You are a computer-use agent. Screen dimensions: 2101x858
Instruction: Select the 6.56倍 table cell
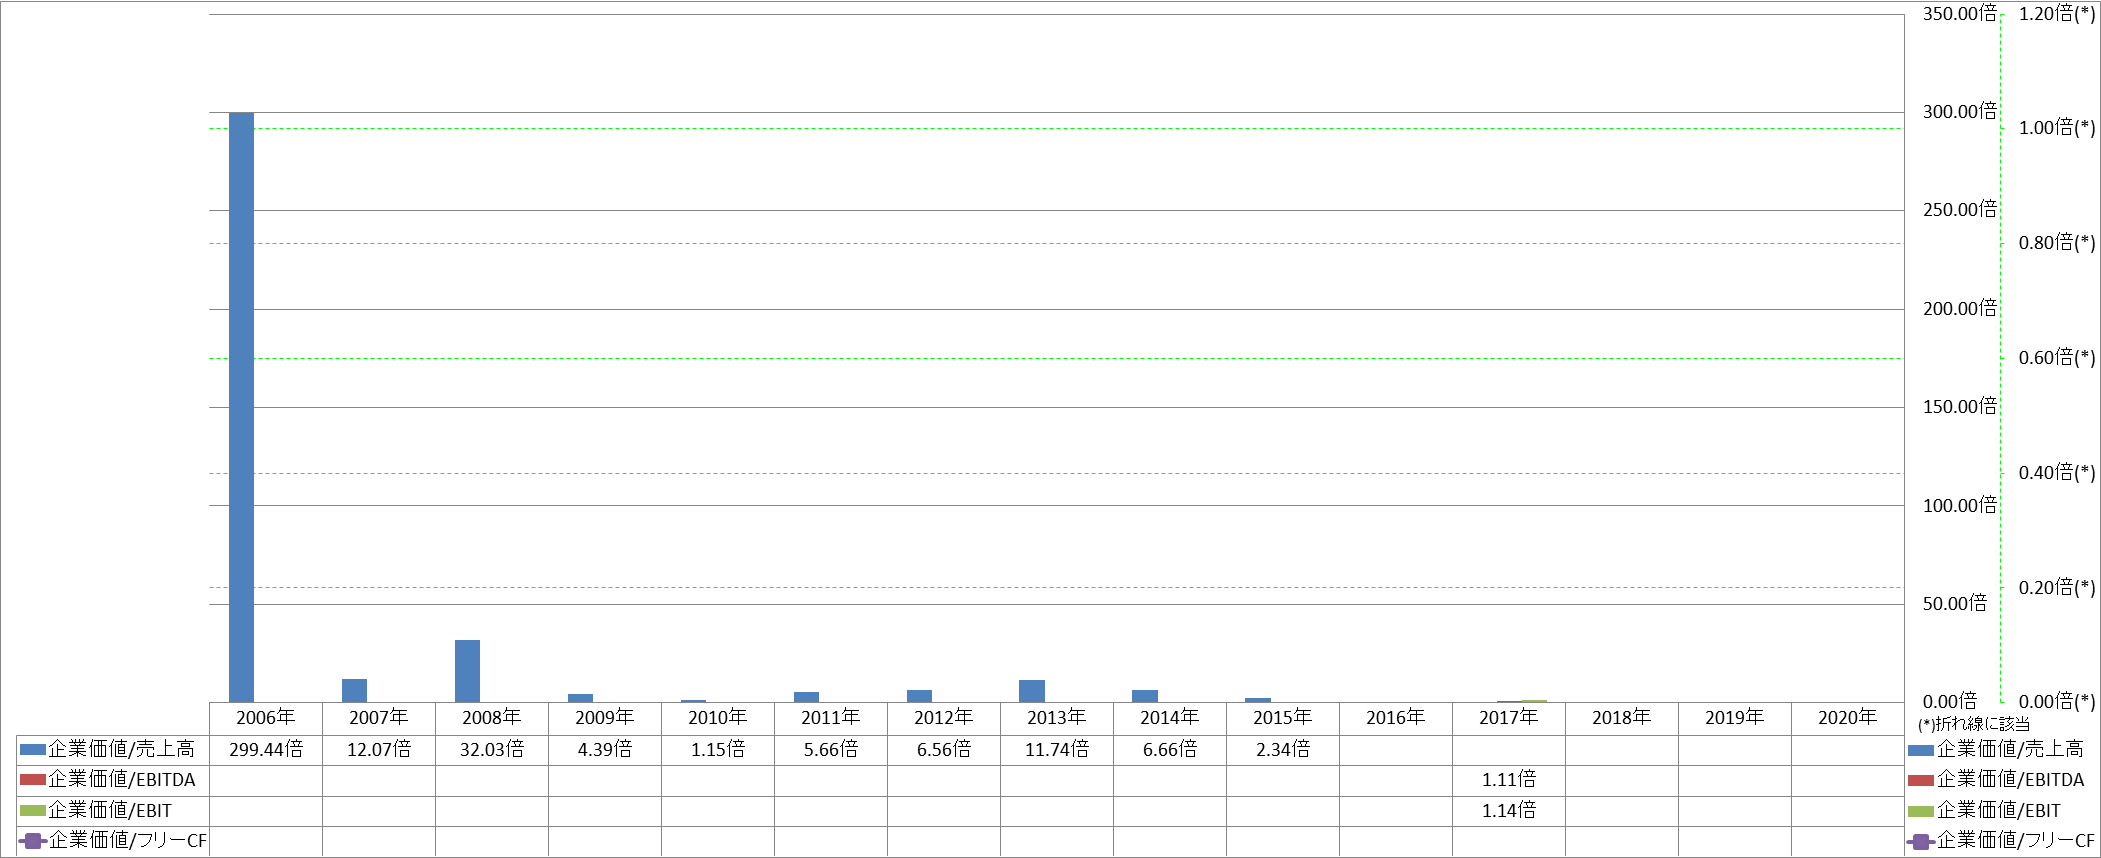click(944, 749)
